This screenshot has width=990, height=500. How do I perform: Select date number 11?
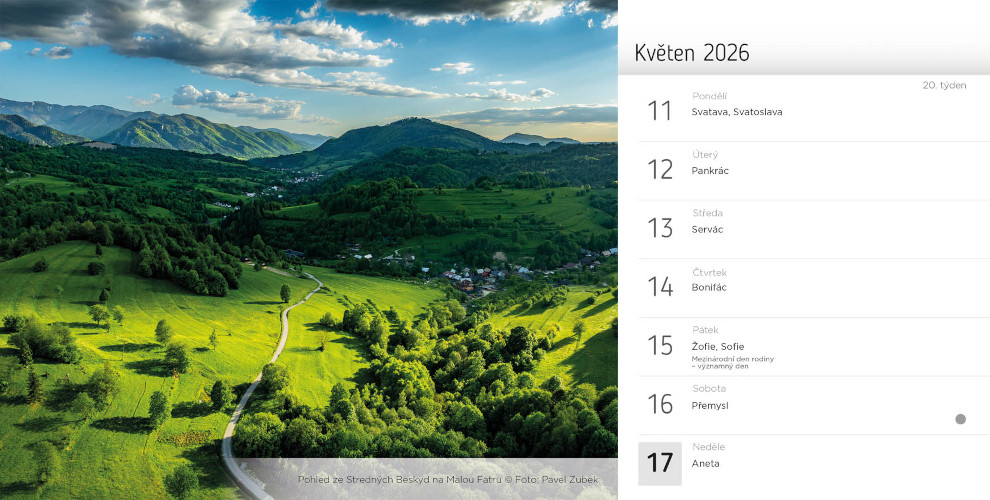660,111
